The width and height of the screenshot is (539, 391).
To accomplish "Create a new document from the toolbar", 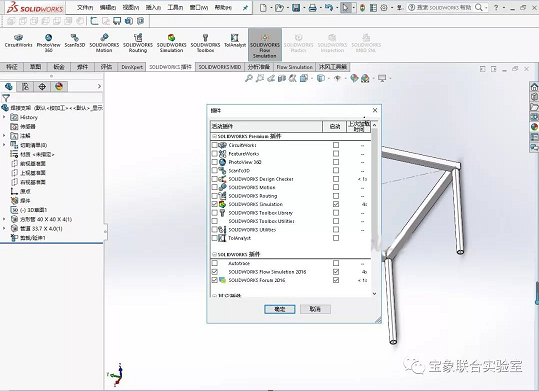I will coord(263,8).
